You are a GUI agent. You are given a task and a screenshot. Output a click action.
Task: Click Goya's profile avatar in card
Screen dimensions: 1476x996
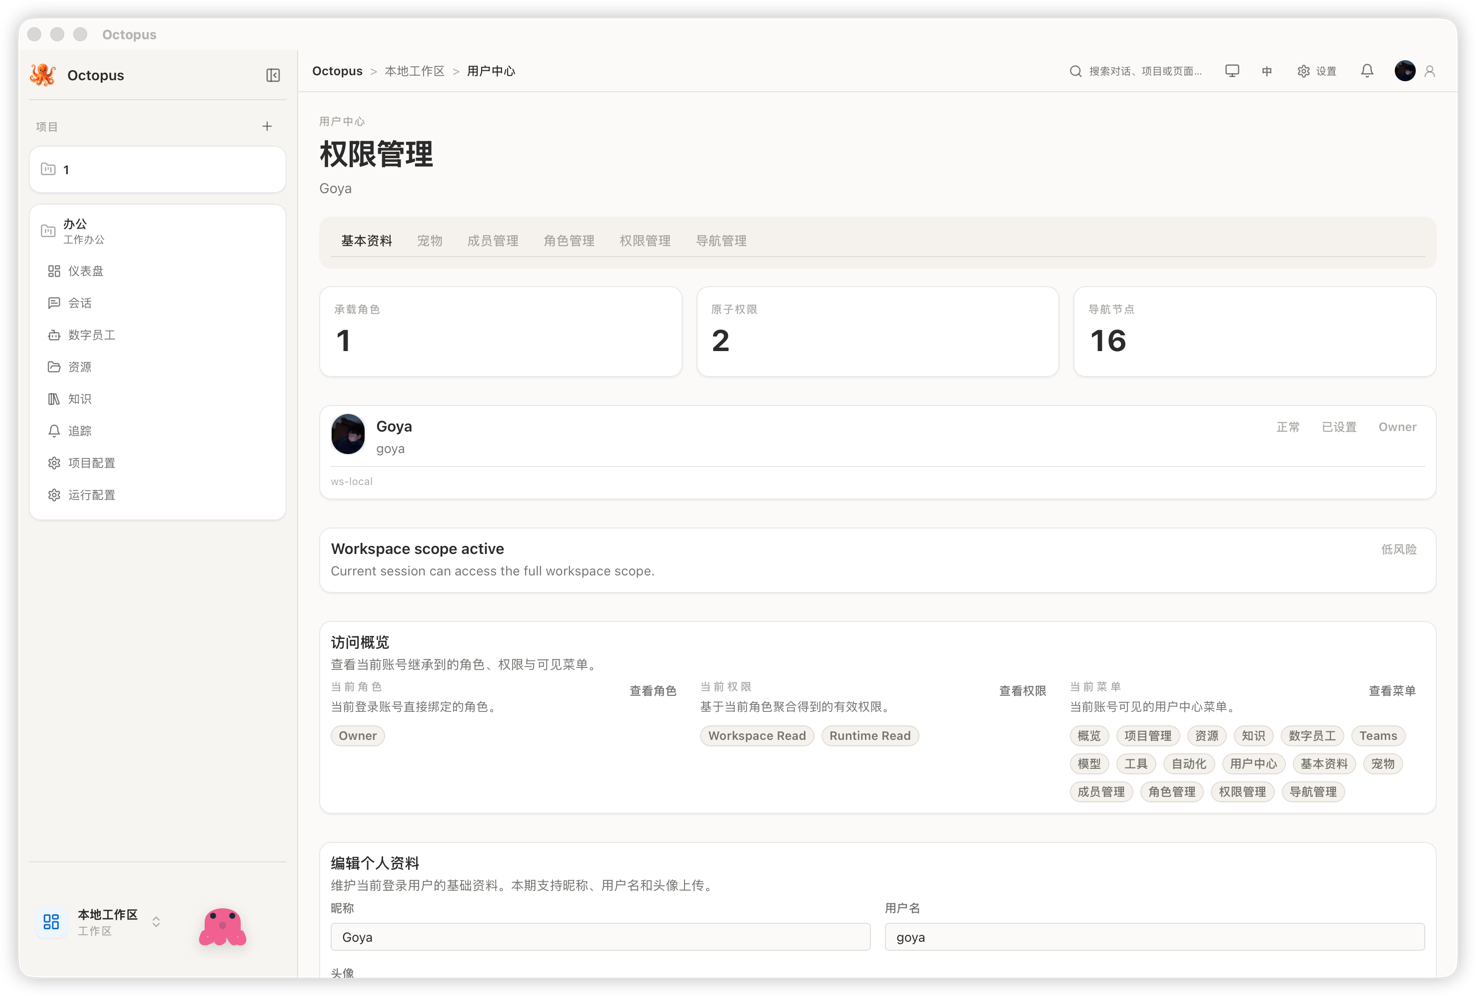[348, 434]
